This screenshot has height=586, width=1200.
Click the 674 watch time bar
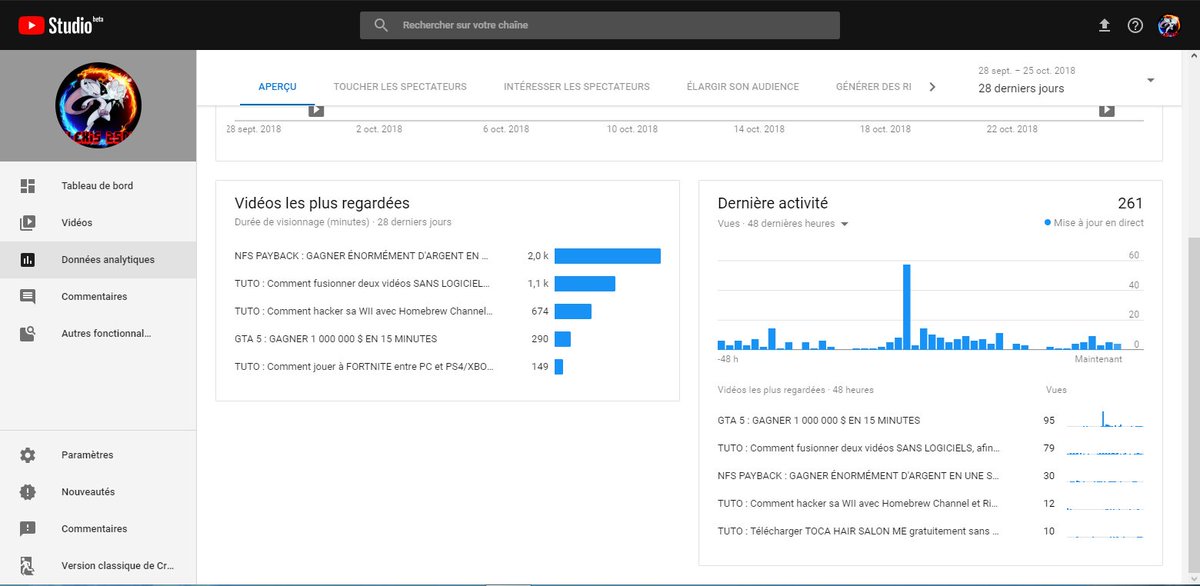[x=573, y=311]
